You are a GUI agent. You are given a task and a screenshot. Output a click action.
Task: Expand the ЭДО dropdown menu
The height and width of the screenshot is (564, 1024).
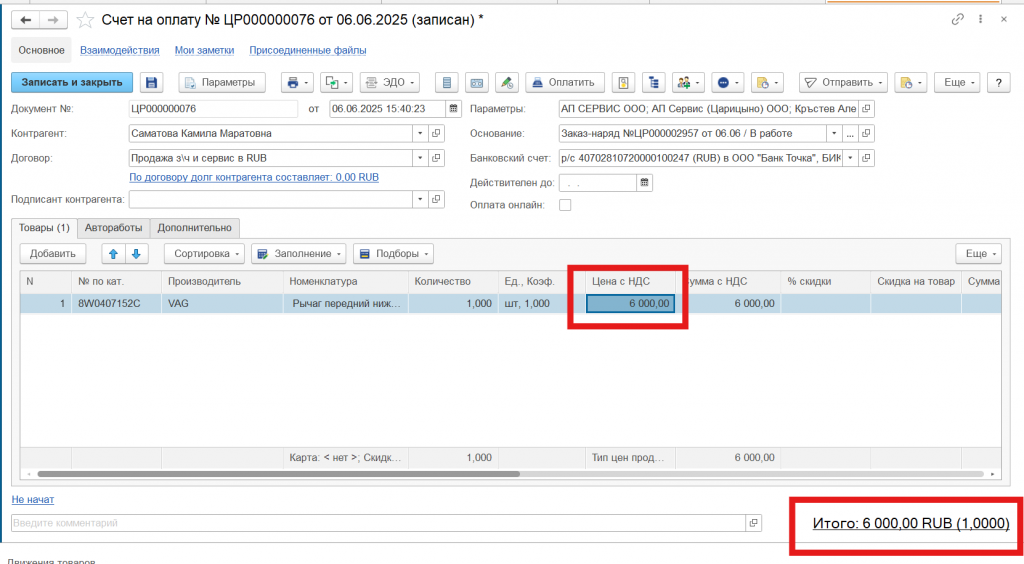[x=389, y=82]
